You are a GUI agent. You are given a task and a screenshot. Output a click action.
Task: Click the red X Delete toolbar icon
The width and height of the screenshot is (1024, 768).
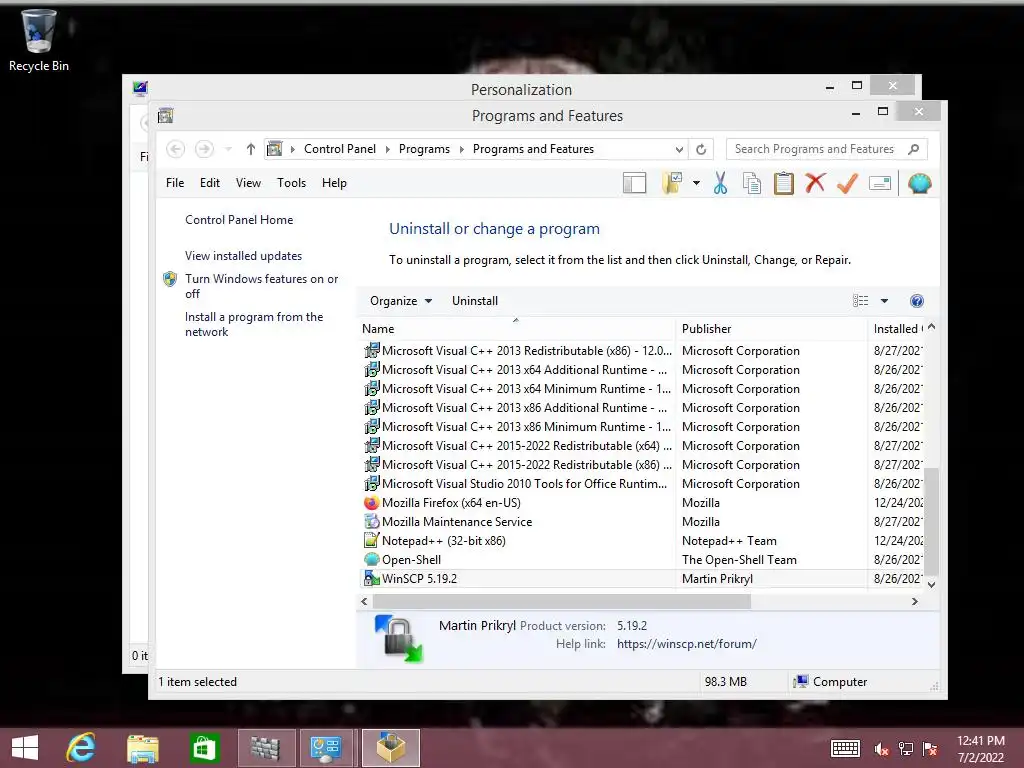point(815,183)
